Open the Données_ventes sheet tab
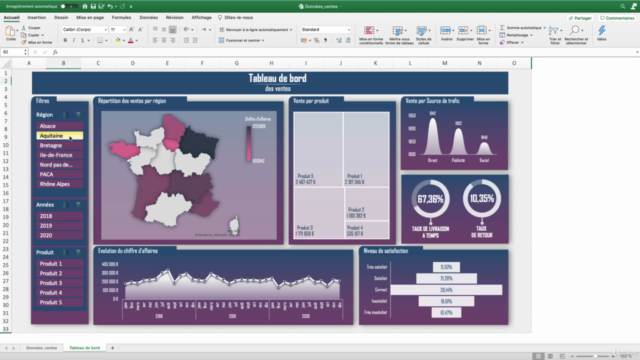This screenshot has height=360, width=640. click(41, 348)
